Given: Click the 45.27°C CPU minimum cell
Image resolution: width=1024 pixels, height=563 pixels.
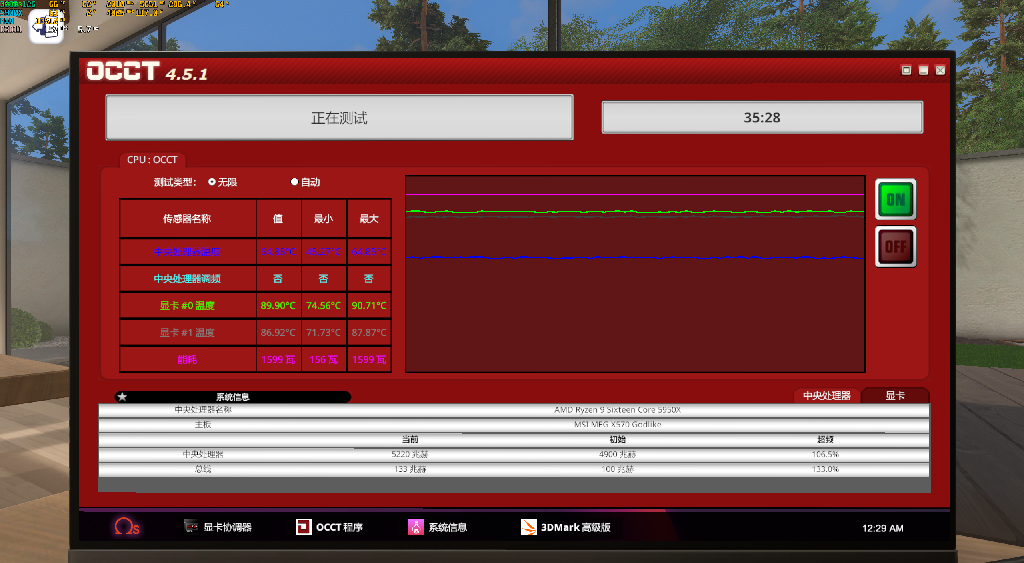Looking at the screenshot, I should point(323,251).
